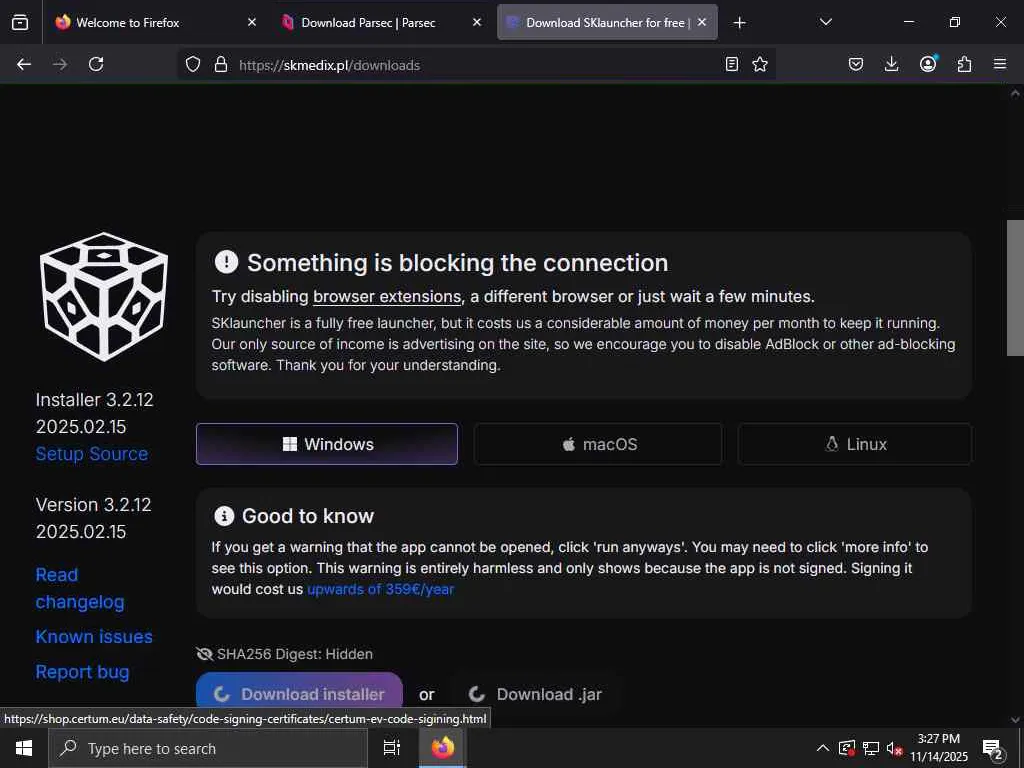
Task: Open Extensions puzzle icon
Action: (964, 64)
